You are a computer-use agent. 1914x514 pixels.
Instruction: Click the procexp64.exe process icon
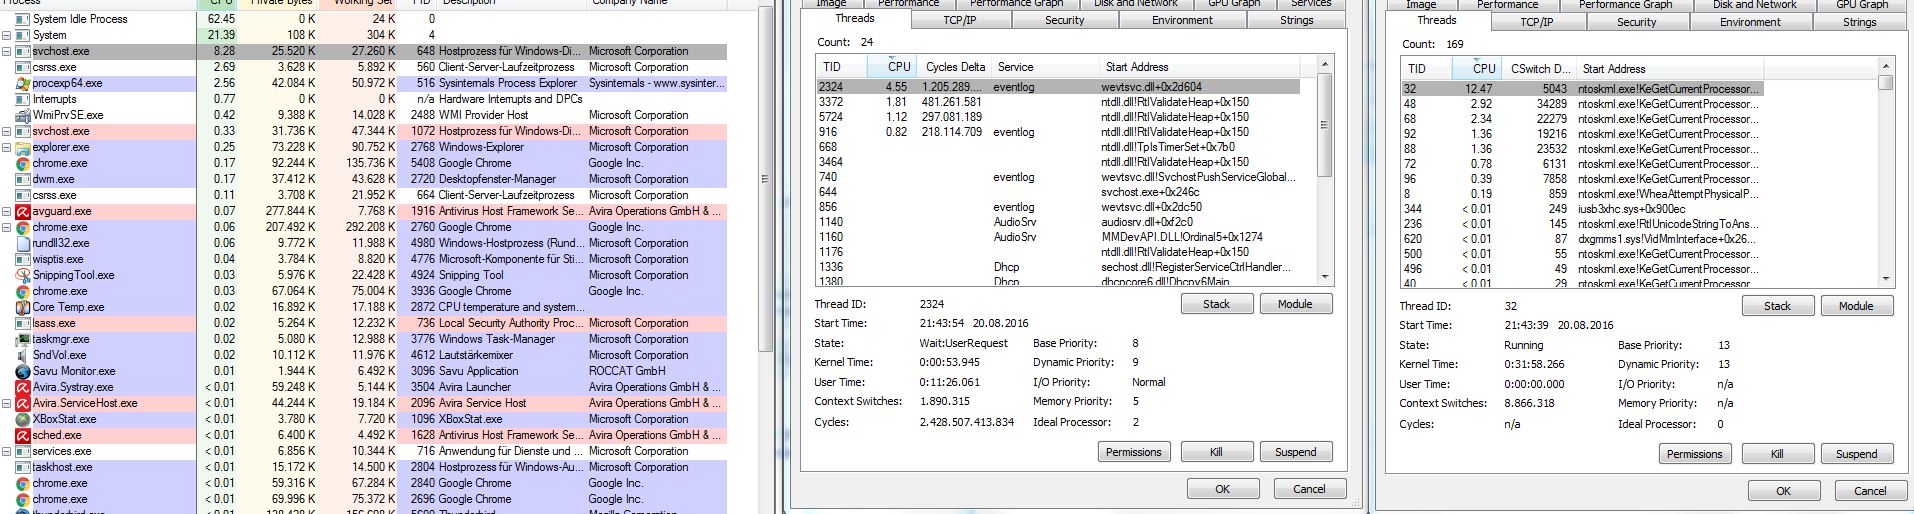tap(23, 83)
